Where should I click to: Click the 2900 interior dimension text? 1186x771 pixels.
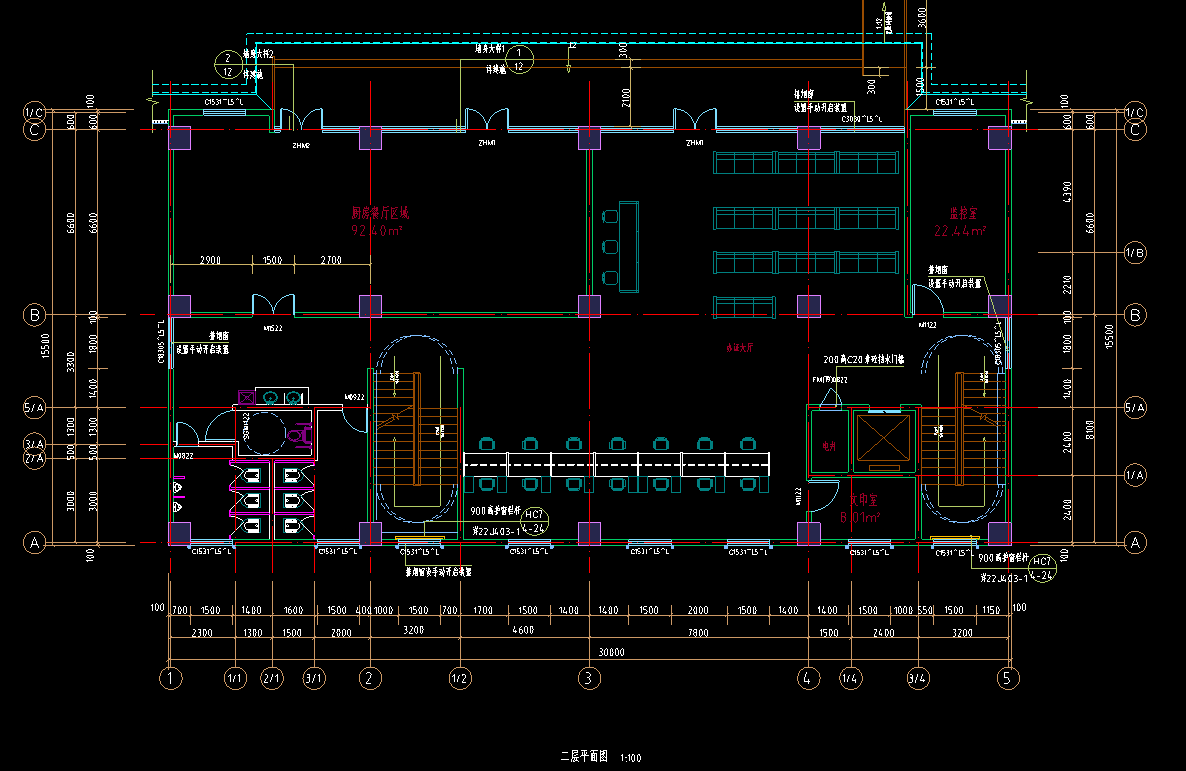coord(210,260)
